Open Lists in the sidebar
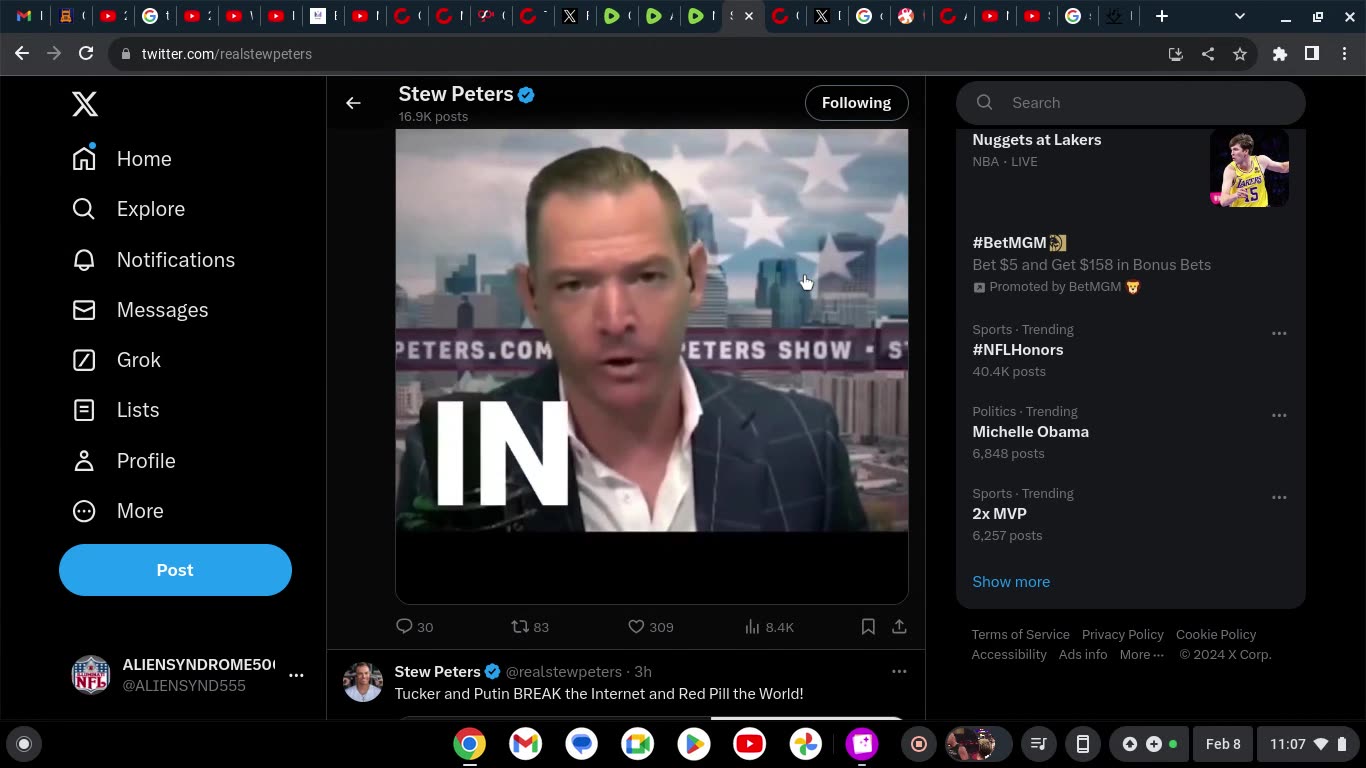The image size is (1366, 768). click(116, 410)
